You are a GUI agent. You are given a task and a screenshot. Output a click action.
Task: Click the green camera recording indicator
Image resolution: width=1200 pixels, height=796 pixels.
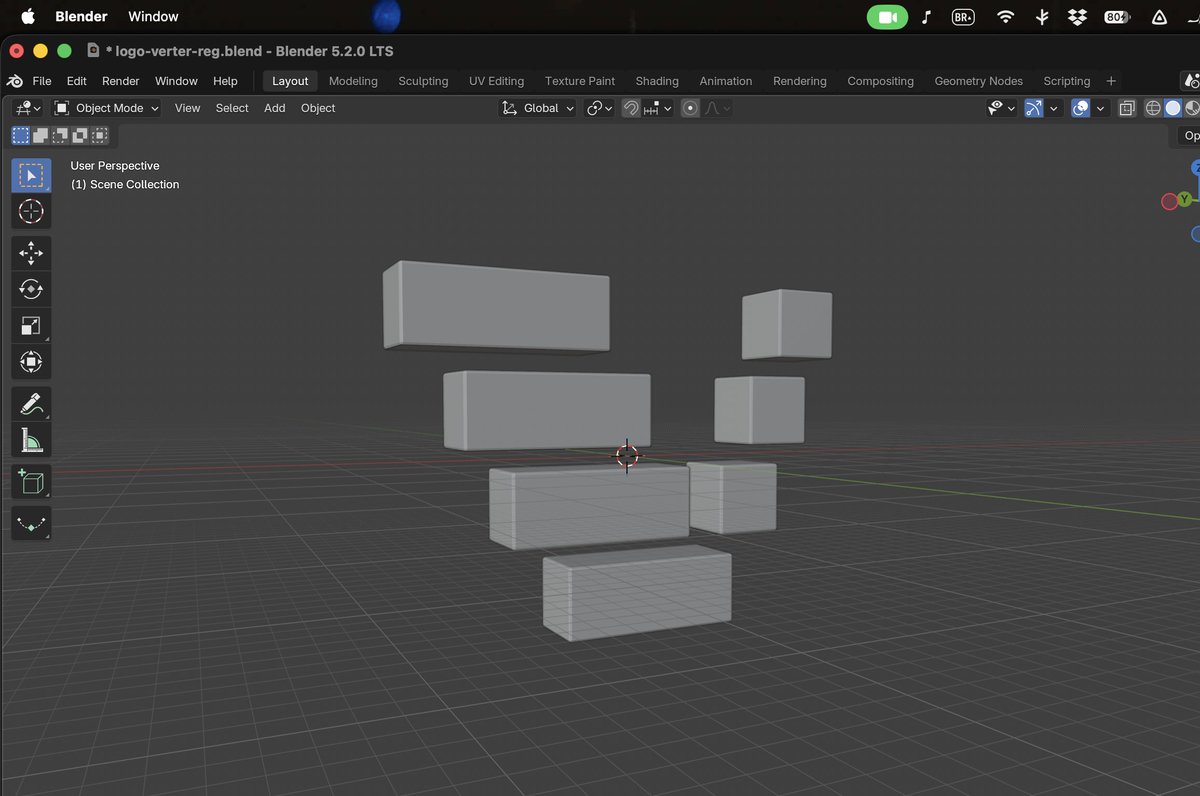pyautogui.click(x=887, y=17)
